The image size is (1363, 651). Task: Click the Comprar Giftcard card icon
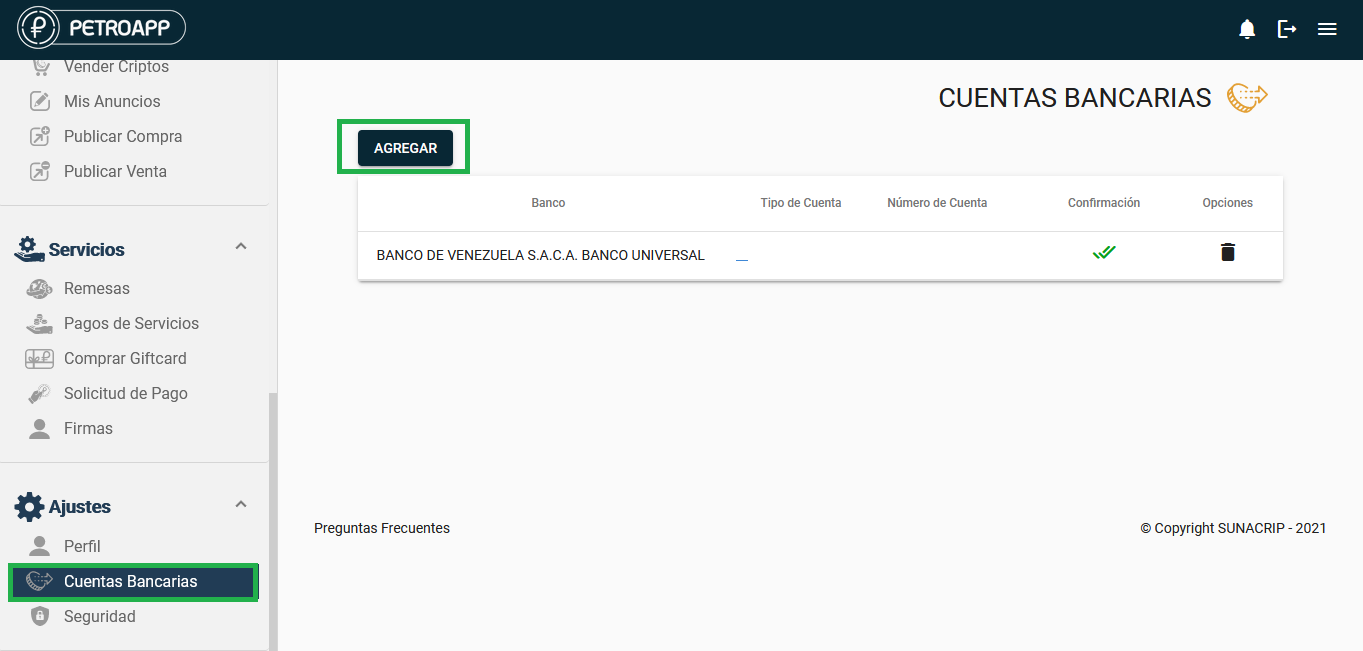coord(39,358)
